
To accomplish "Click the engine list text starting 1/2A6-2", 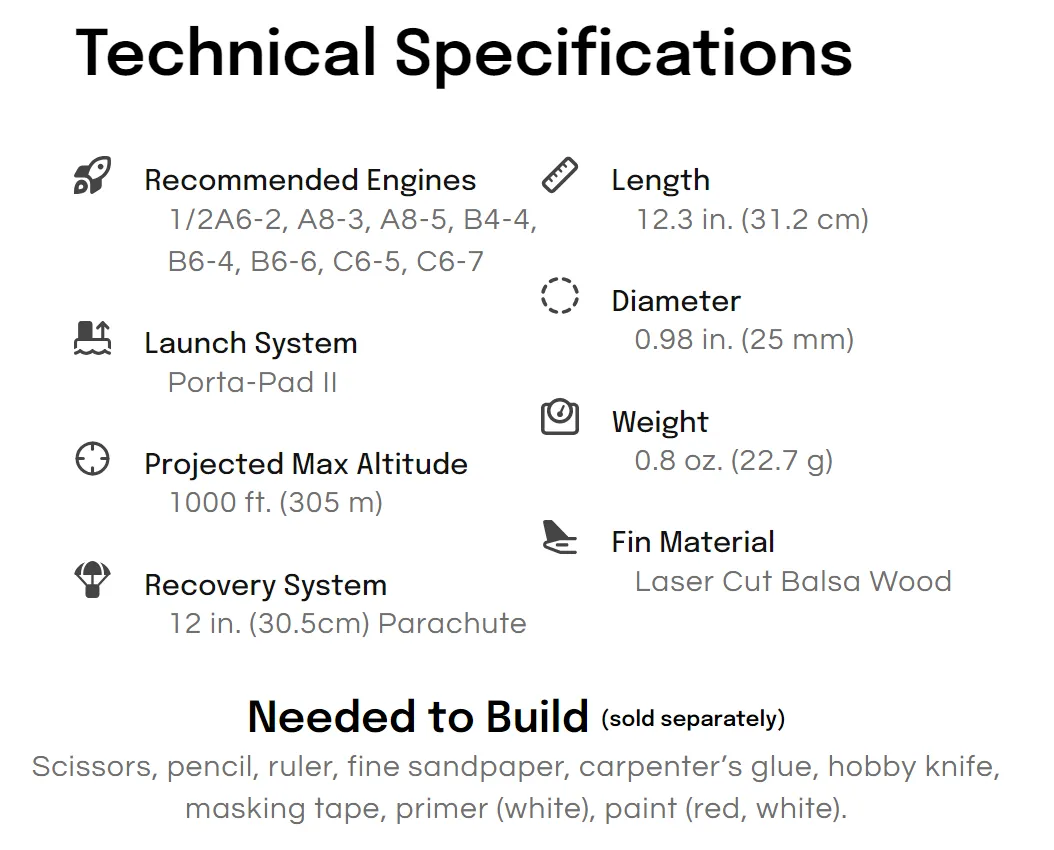I will coord(352,241).
